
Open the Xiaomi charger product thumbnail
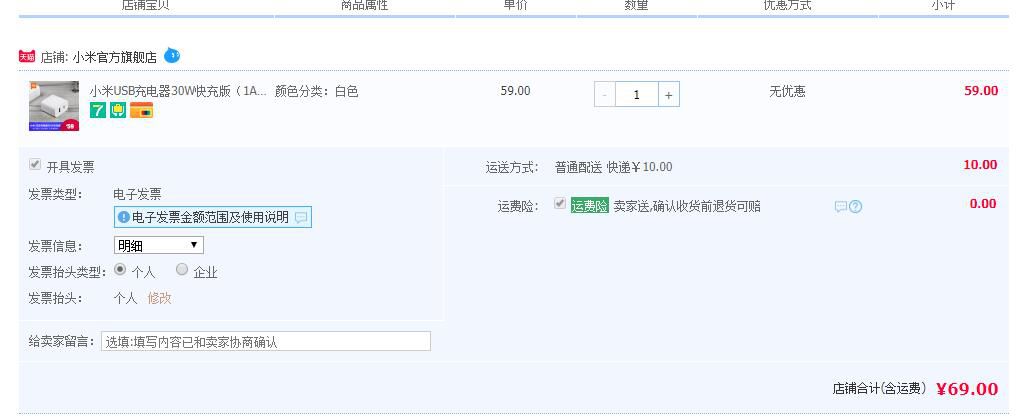point(54,106)
